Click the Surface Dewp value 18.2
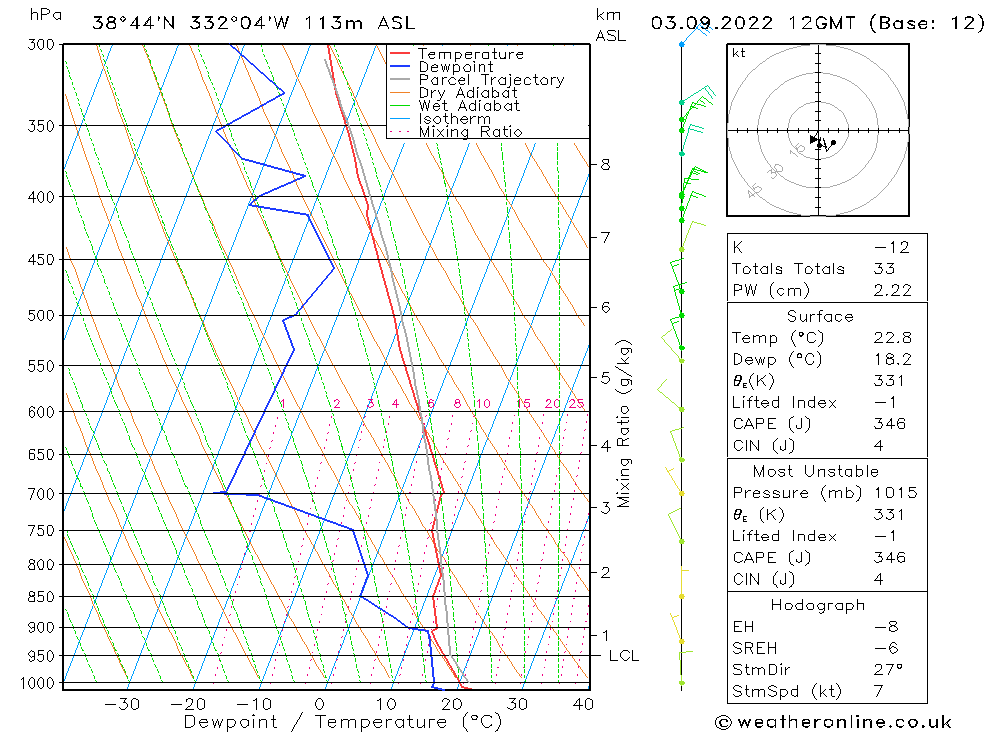 click(893, 359)
